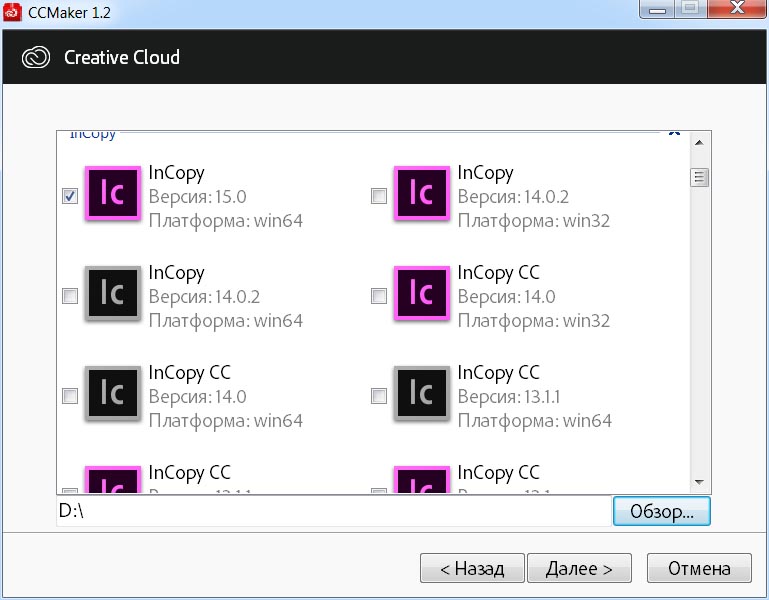Screen dimensions: 769x600
Task: Click the InCopy 14.0.2 win64 grey icon
Action: coord(113,293)
